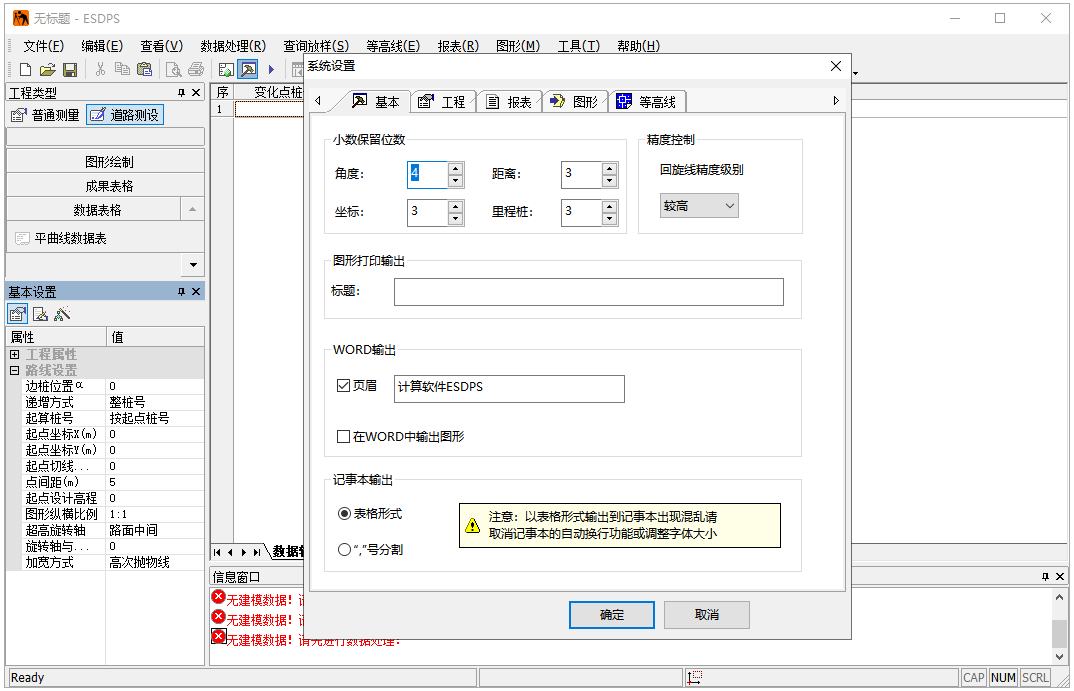The width and height of the screenshot is (1074, 691).
Task: Pin the 信息窗口 panel
Action: pos(1045,577)
